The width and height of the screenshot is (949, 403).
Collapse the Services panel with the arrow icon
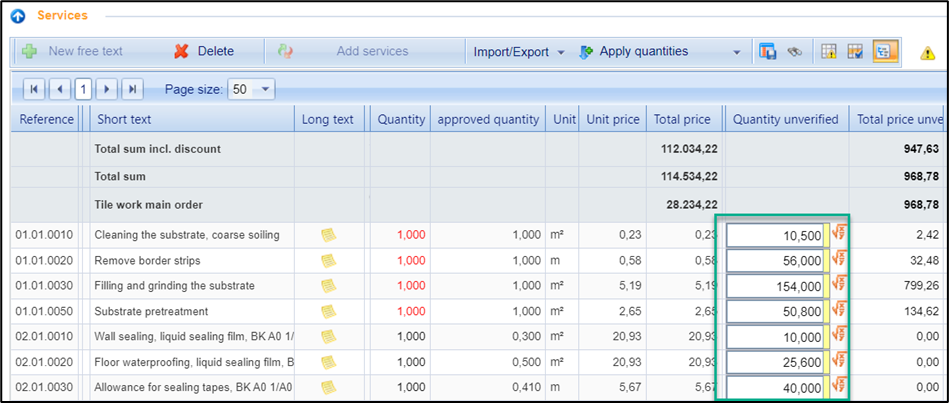[18, 16]
